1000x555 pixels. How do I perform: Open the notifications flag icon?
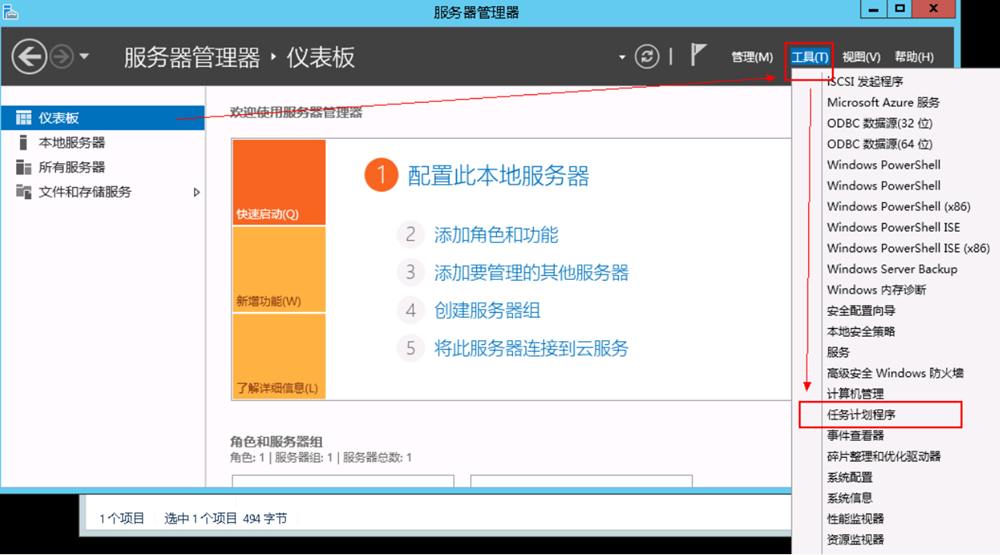698,56
